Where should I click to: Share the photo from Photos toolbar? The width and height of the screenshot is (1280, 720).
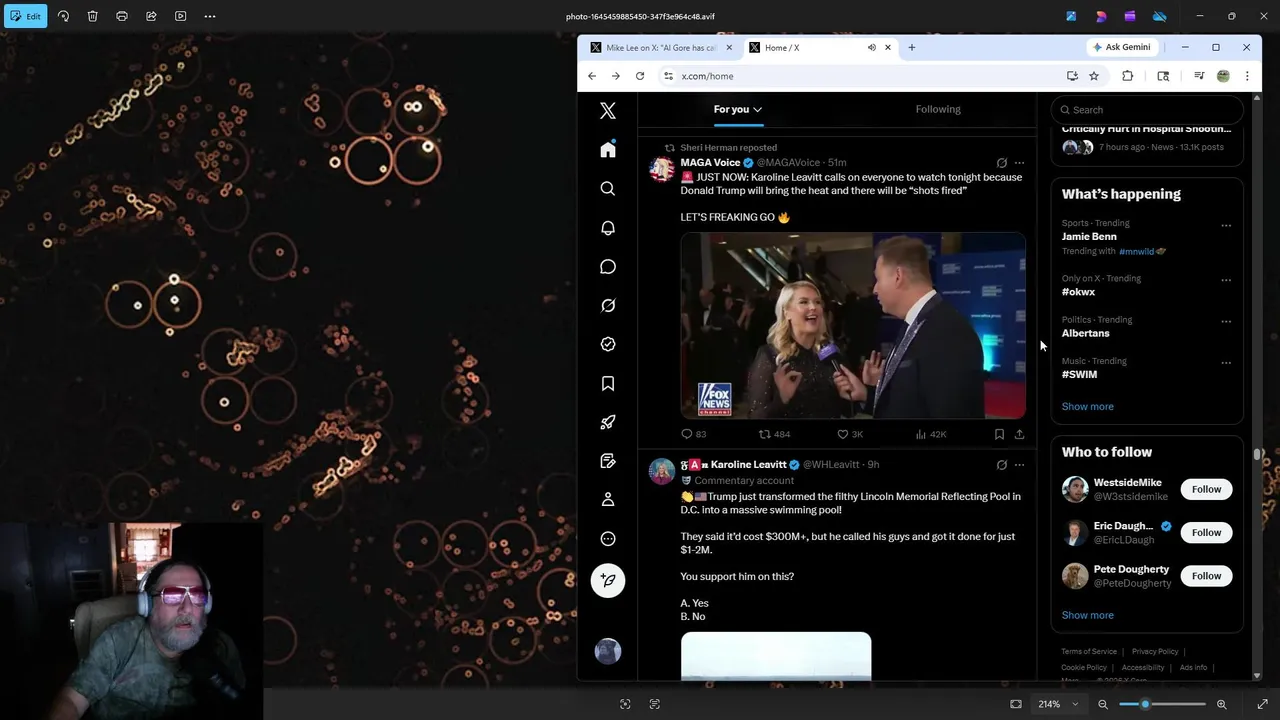coord(151,16)
